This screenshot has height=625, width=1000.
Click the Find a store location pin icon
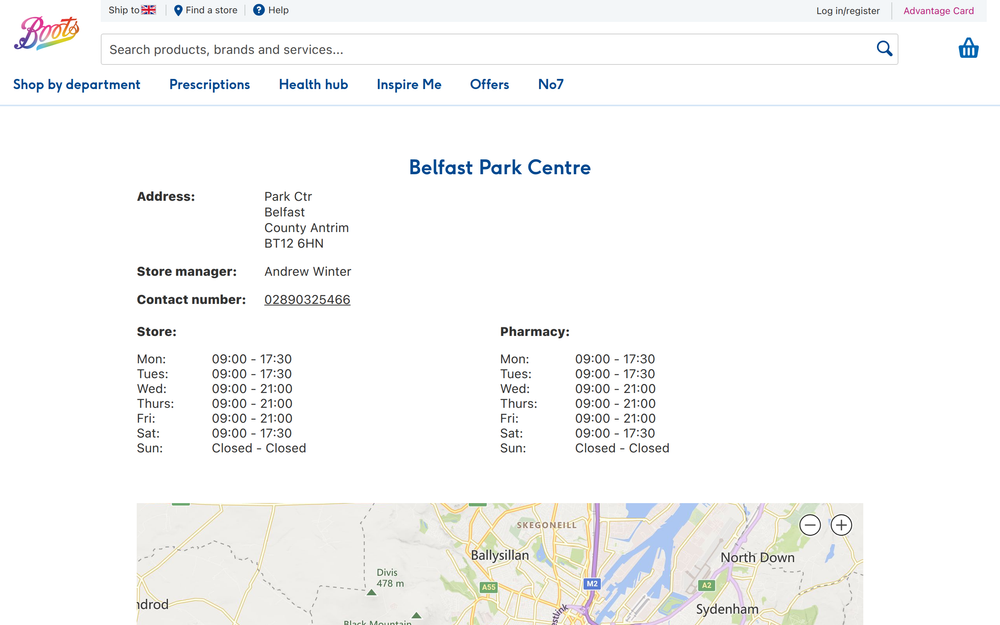point(178,10)
